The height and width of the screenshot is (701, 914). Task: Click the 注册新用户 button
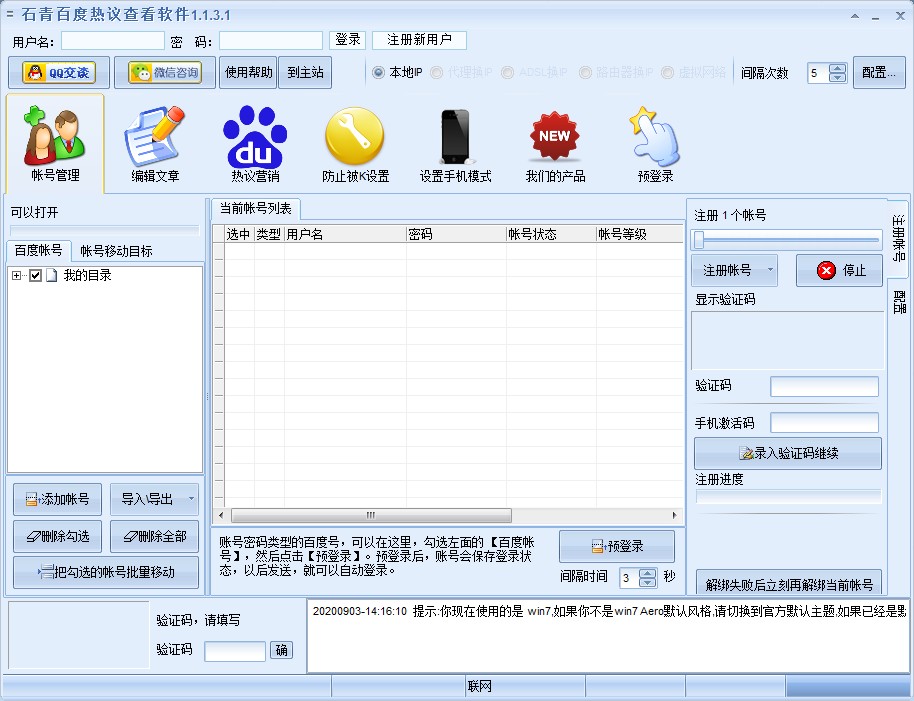(419, 40)
